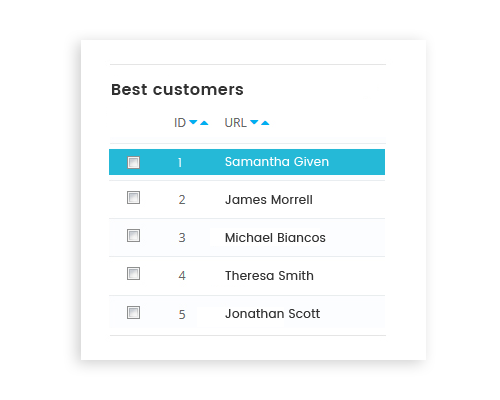This screenshot has width=500, height=400.
Task: Click the URL column header label
Action: tap(236, 123)
